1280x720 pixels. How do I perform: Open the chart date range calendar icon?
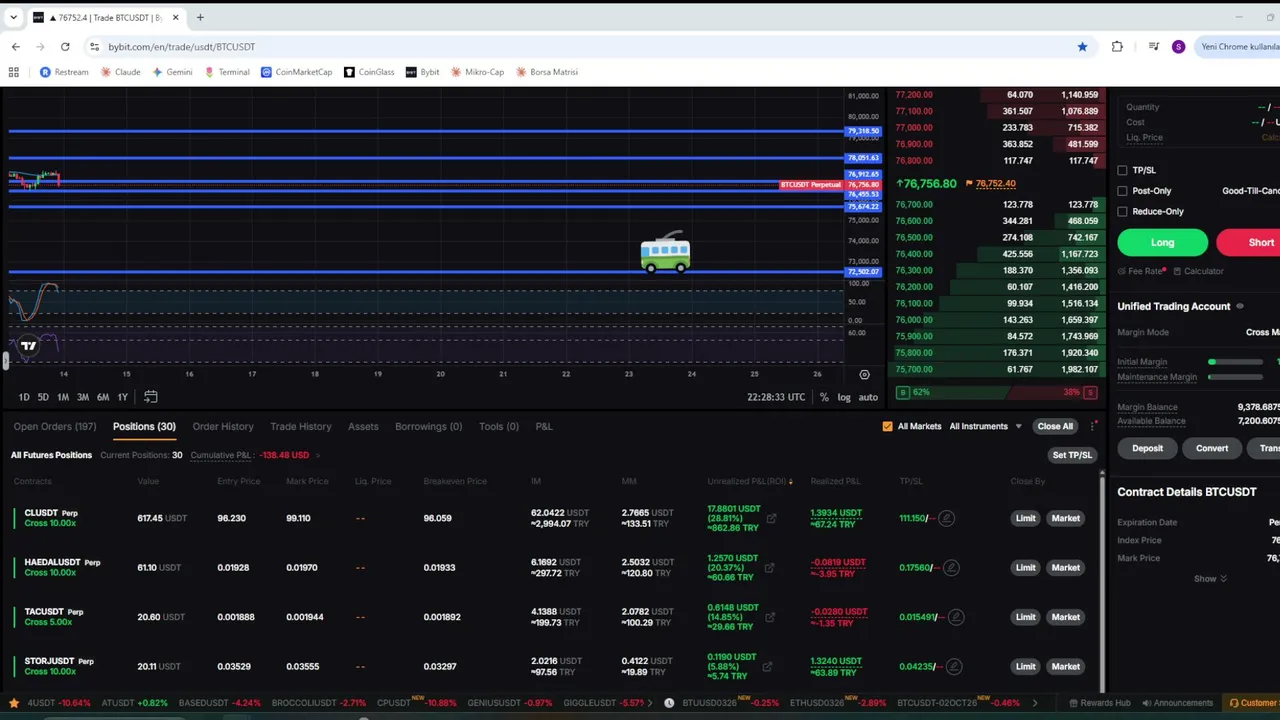click(150, 397)
